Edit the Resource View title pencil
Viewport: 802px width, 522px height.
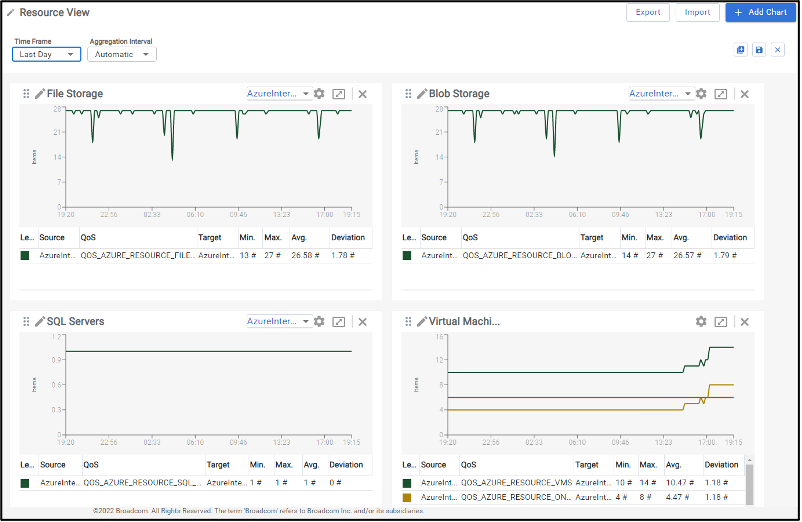point(10,13)
